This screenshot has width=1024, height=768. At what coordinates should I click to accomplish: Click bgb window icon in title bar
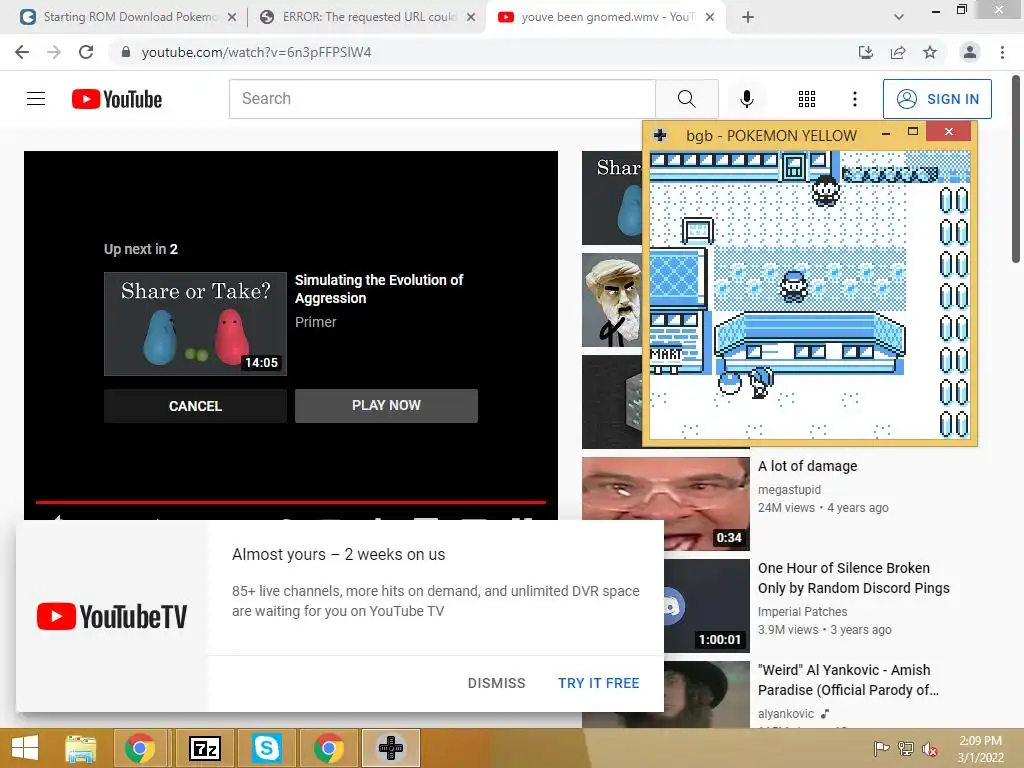tap(660, 135)
